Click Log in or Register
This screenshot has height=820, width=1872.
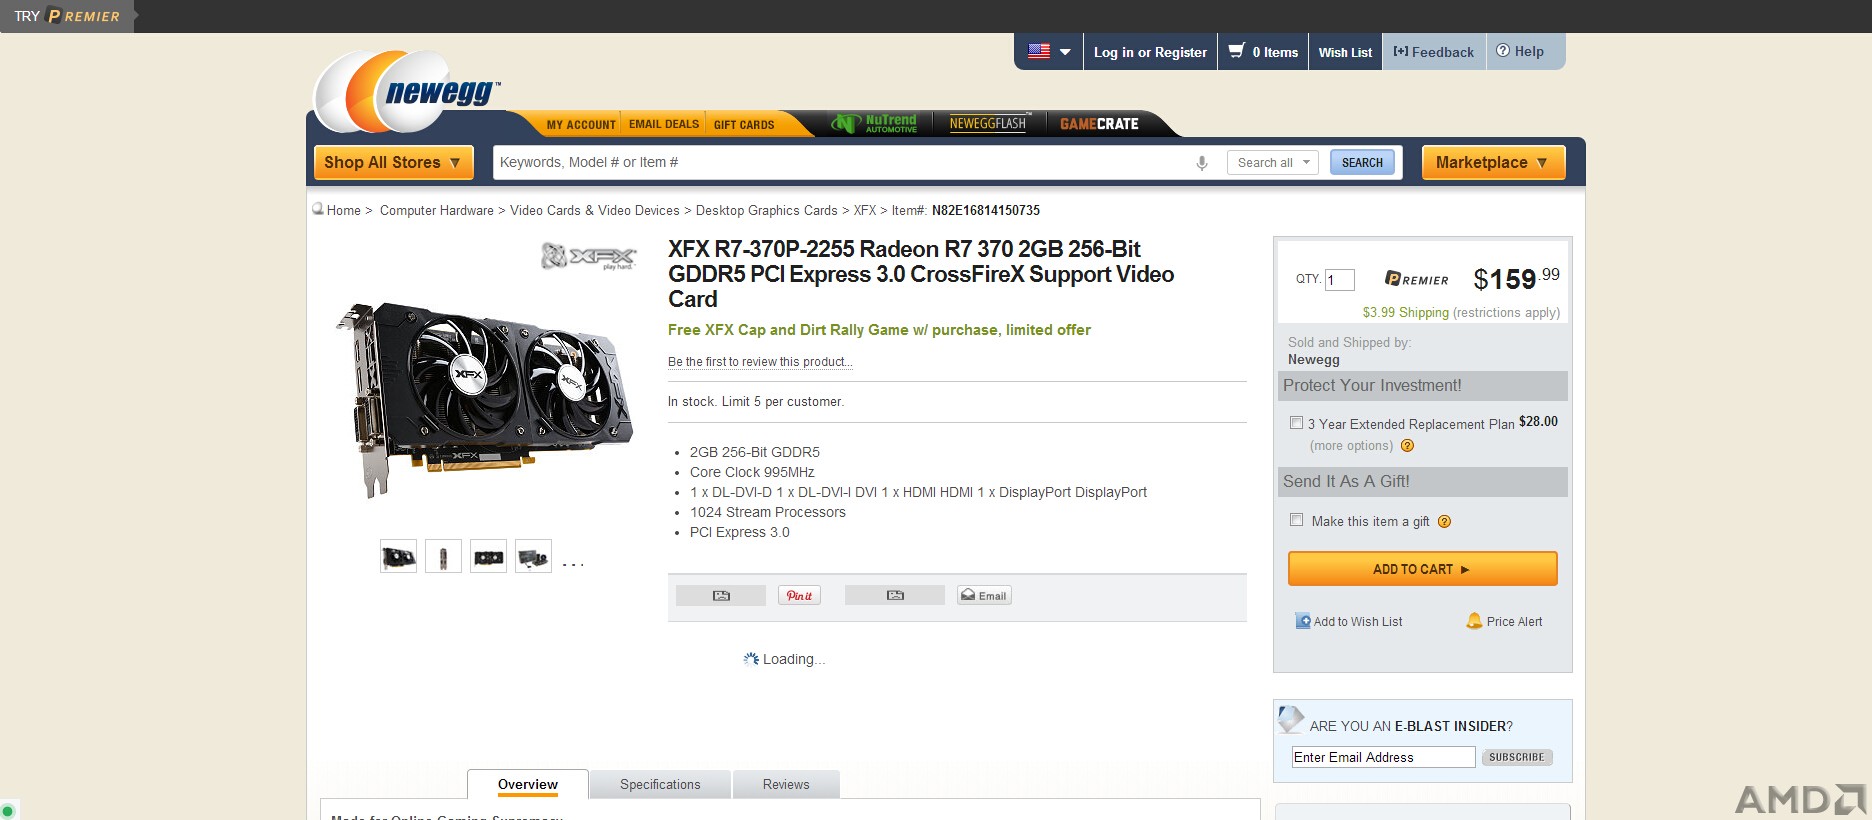(x=1150, y=52)
